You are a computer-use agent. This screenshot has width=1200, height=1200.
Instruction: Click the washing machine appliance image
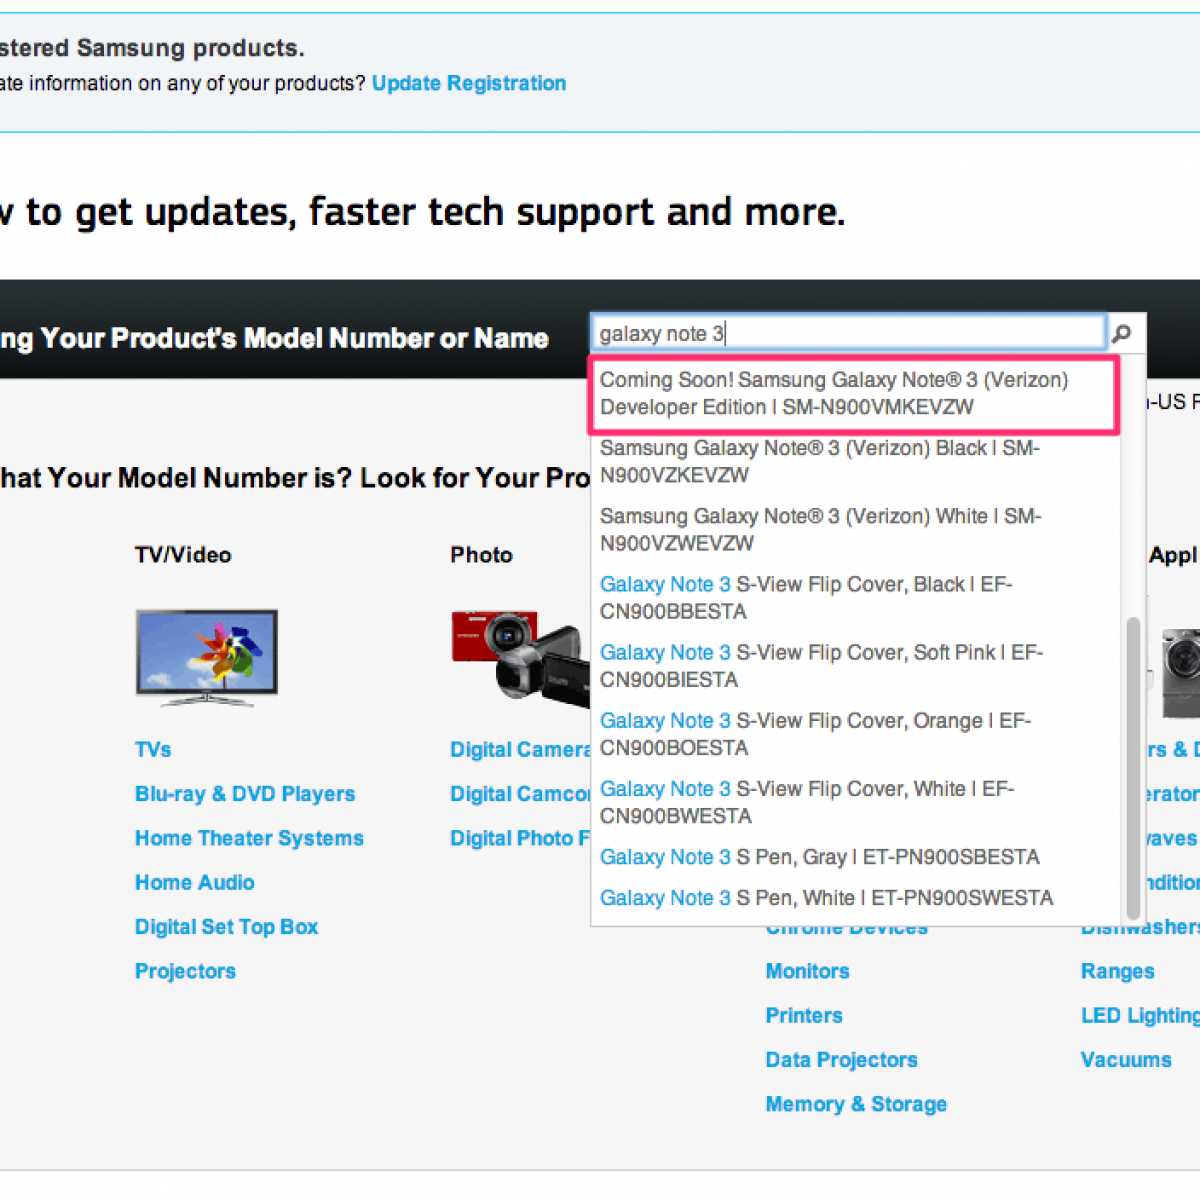[x=1180, y=672]
